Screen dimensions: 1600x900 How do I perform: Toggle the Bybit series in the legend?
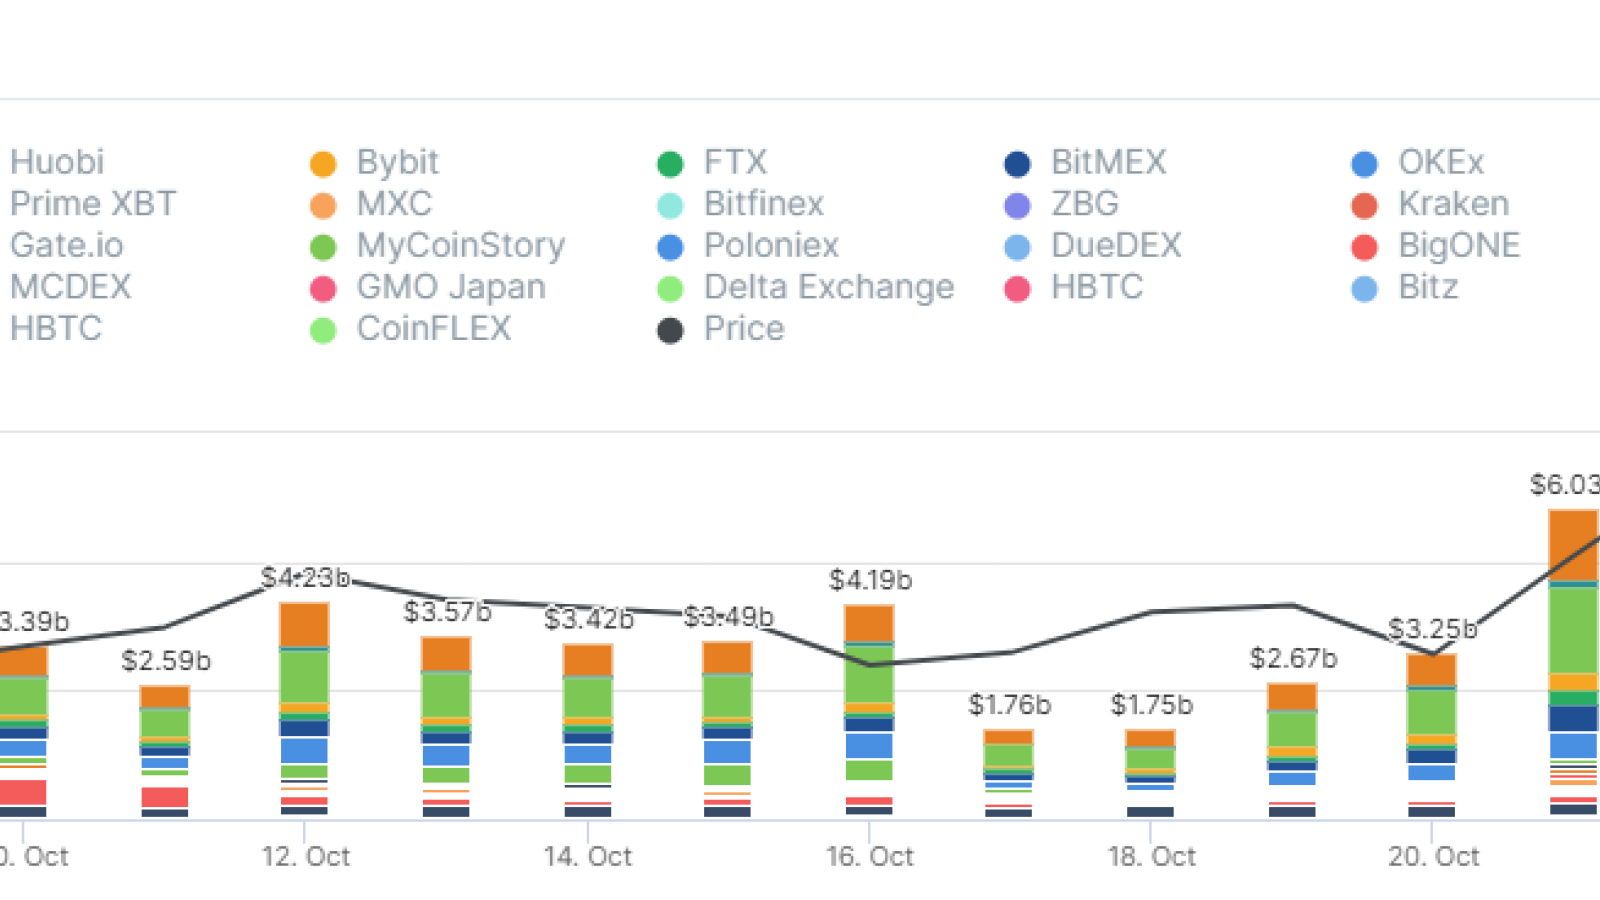click(x=374, y=162)
